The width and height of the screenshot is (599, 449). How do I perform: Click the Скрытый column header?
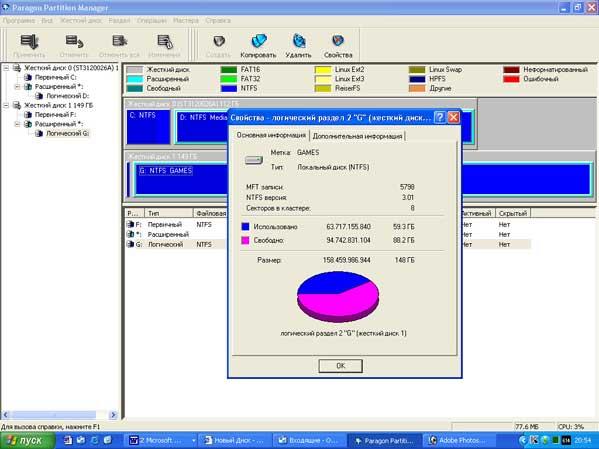513,213
